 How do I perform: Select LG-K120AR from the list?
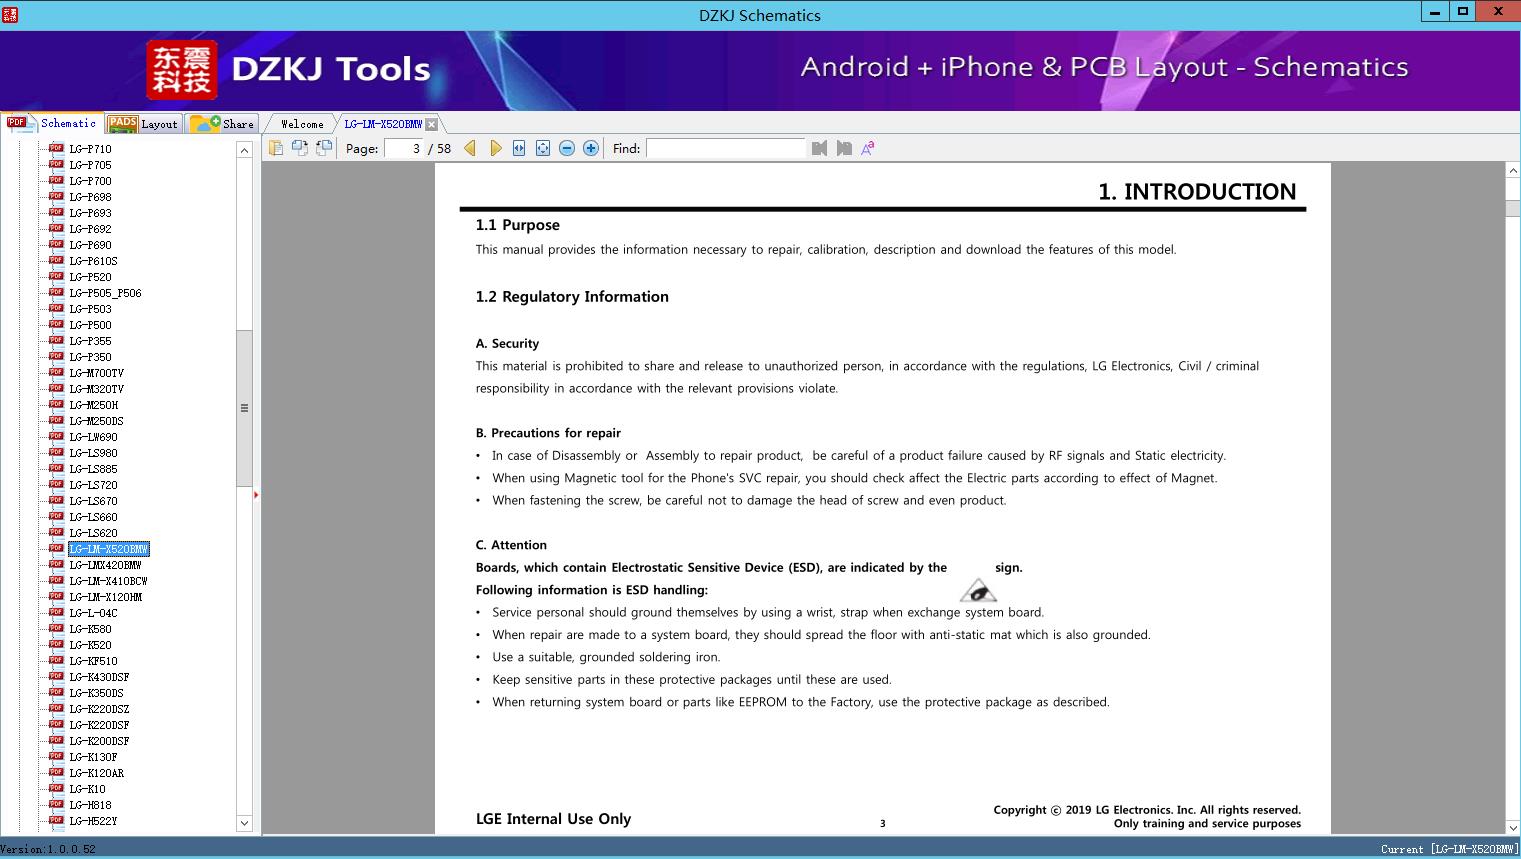tap(96, 773)
